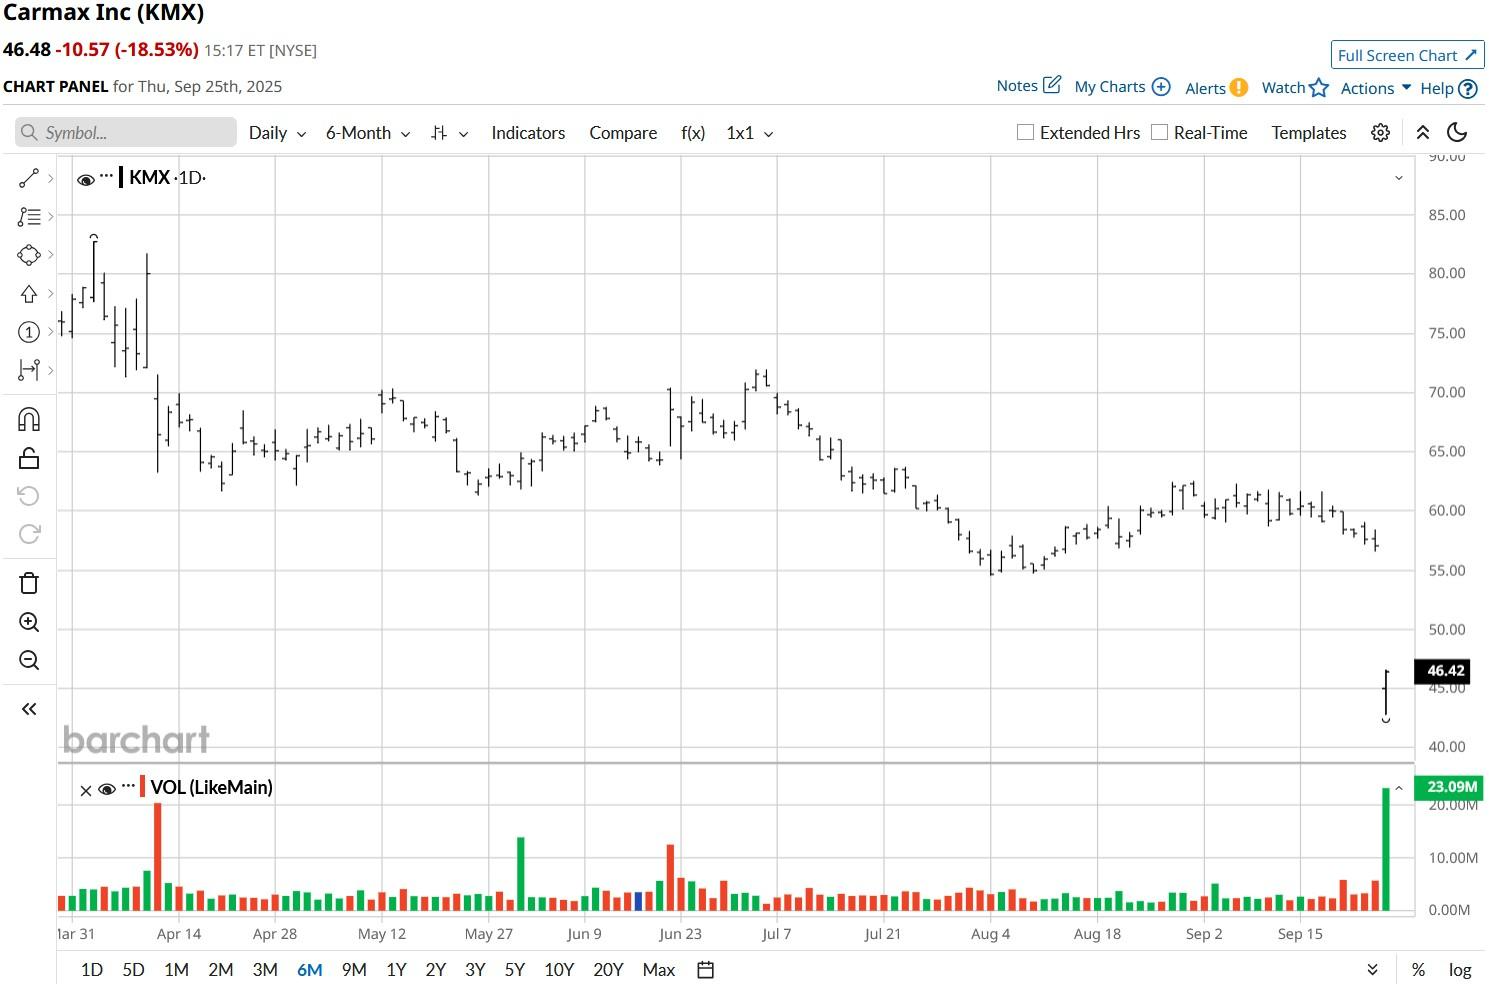1489x984 pixels.
Task: Click the VOL red color swatch
Action: point(143,787)
